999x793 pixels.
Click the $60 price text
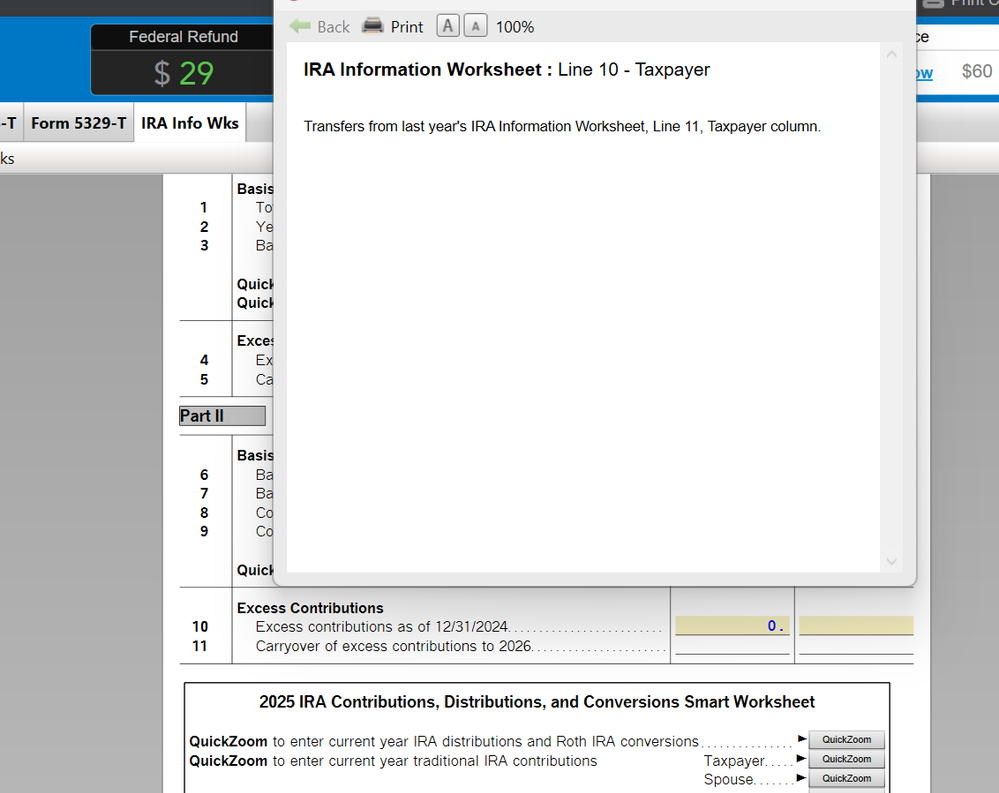pyautogui.click(x=977, y=71)
